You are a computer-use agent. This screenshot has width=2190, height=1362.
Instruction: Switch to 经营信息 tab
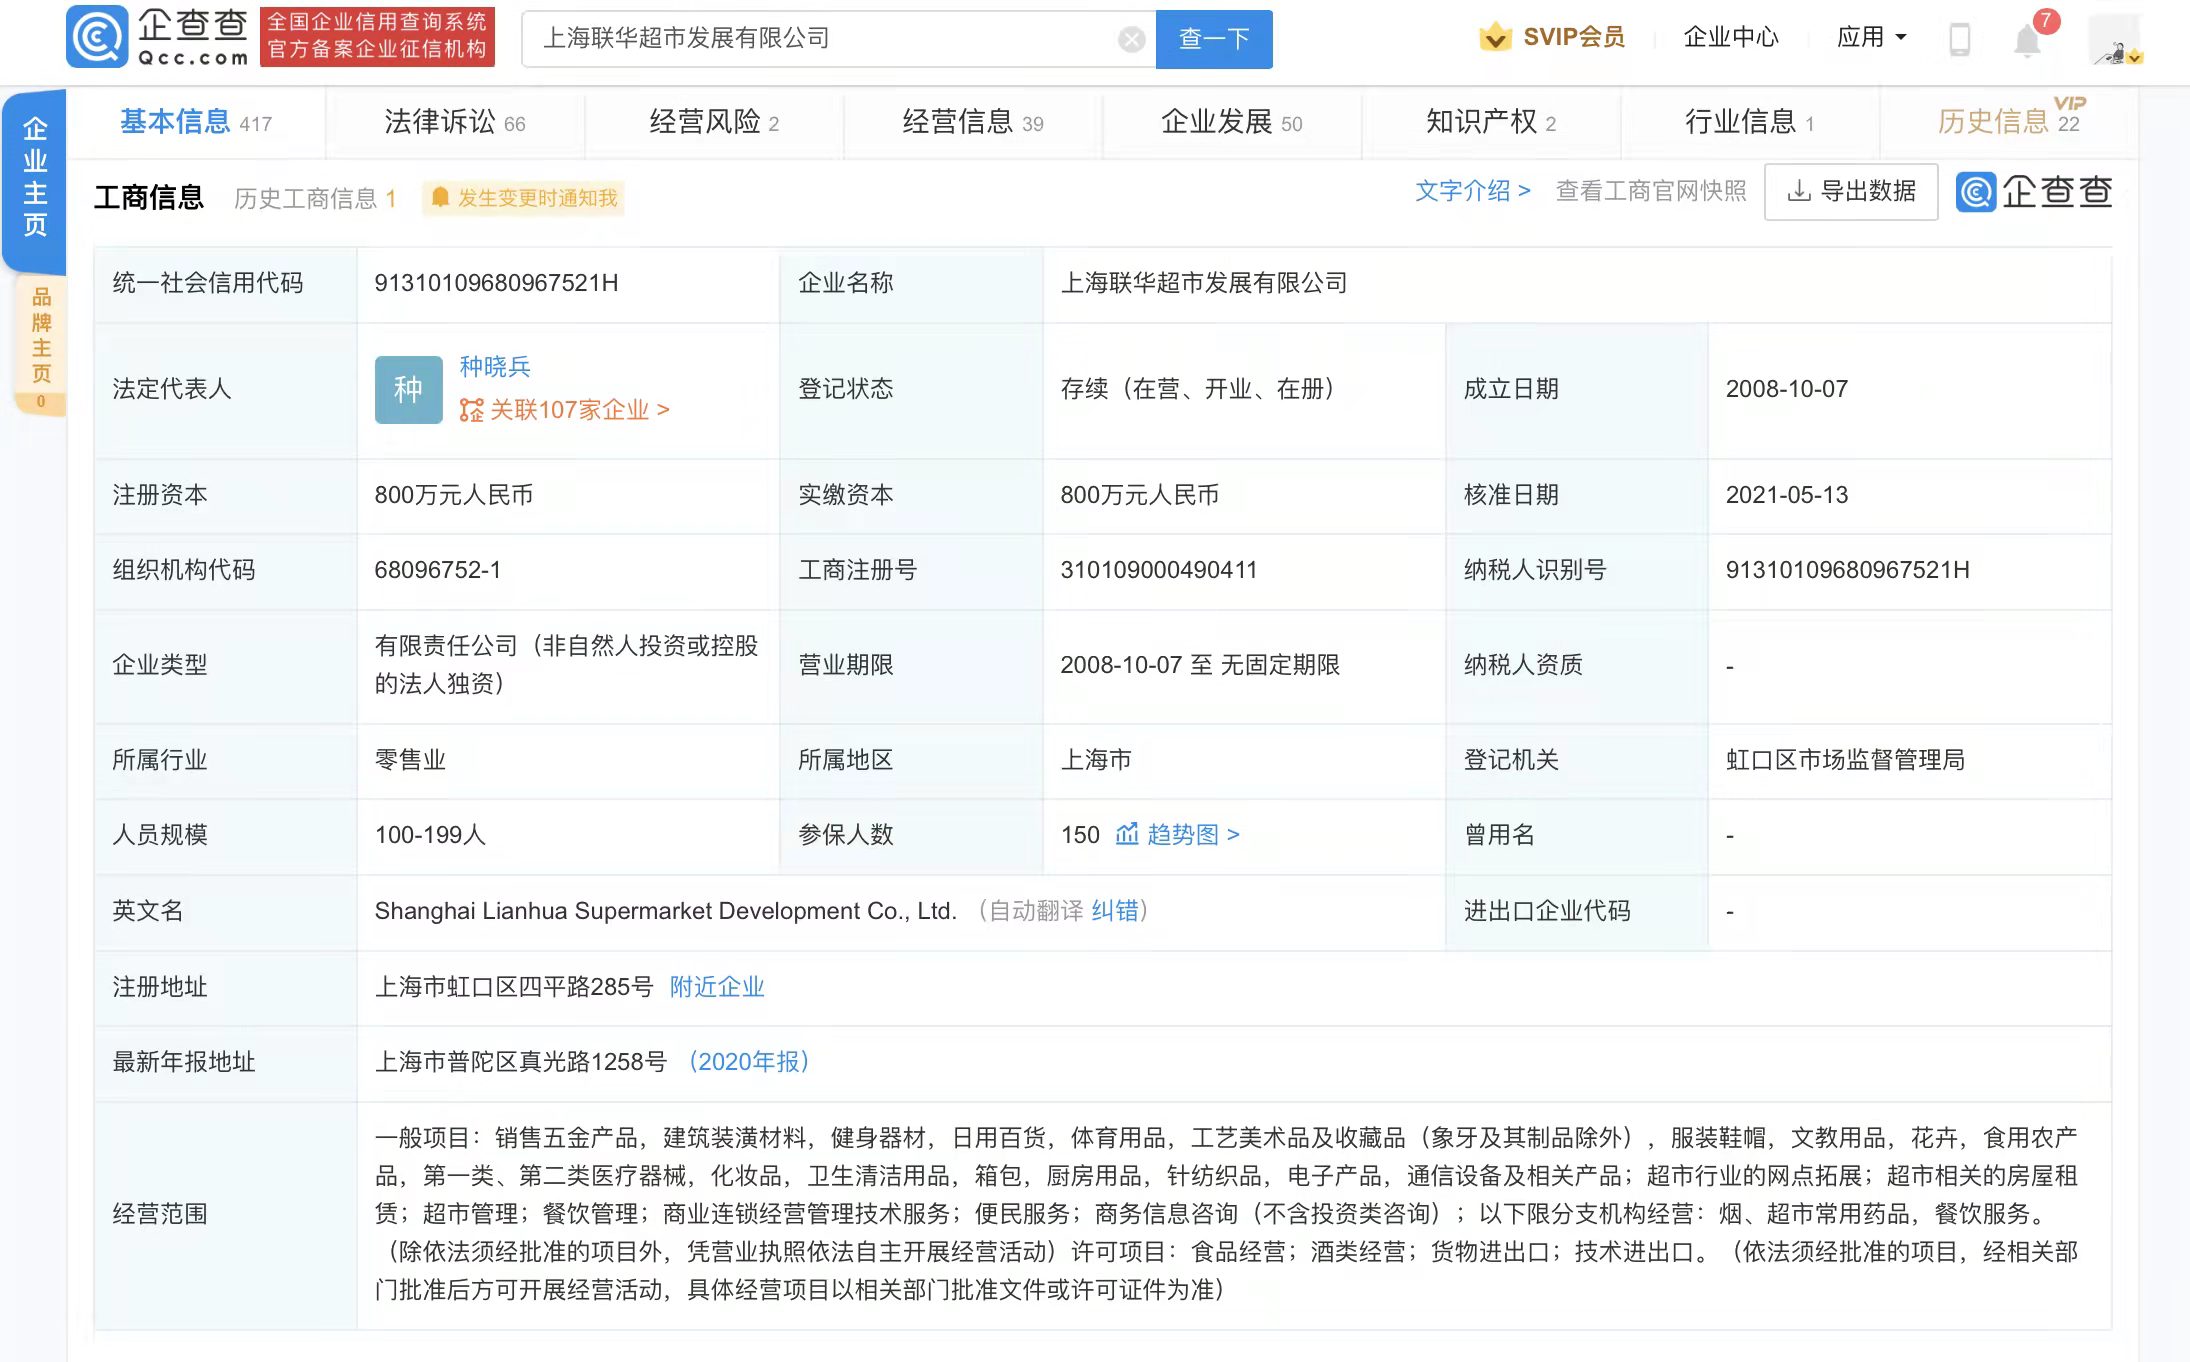[x=972, y=122]
